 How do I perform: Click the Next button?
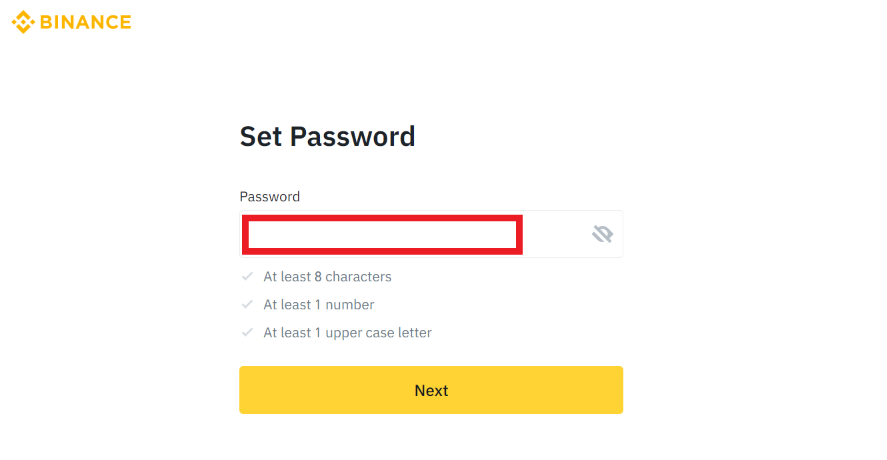click(431, 390)
